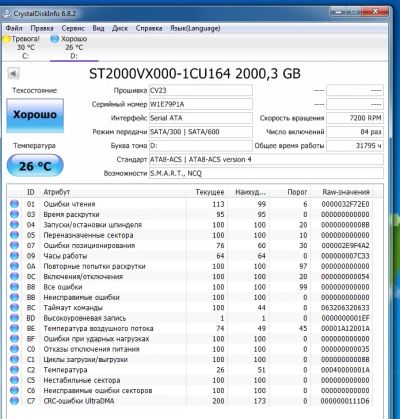
Task: Click the 26 °C temperature button
Action: pyautogui.click(x=35, y=166)
